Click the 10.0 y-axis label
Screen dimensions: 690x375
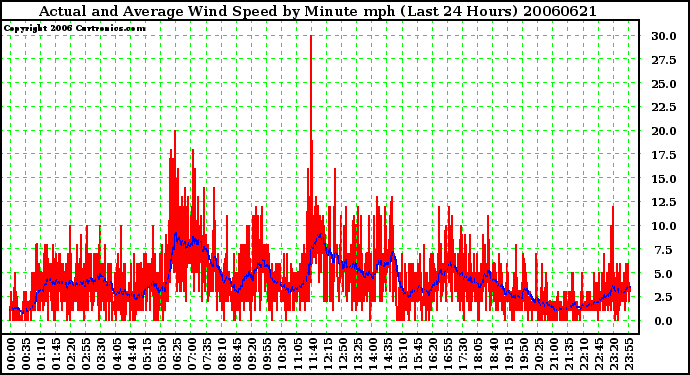(x=664, y=226)
